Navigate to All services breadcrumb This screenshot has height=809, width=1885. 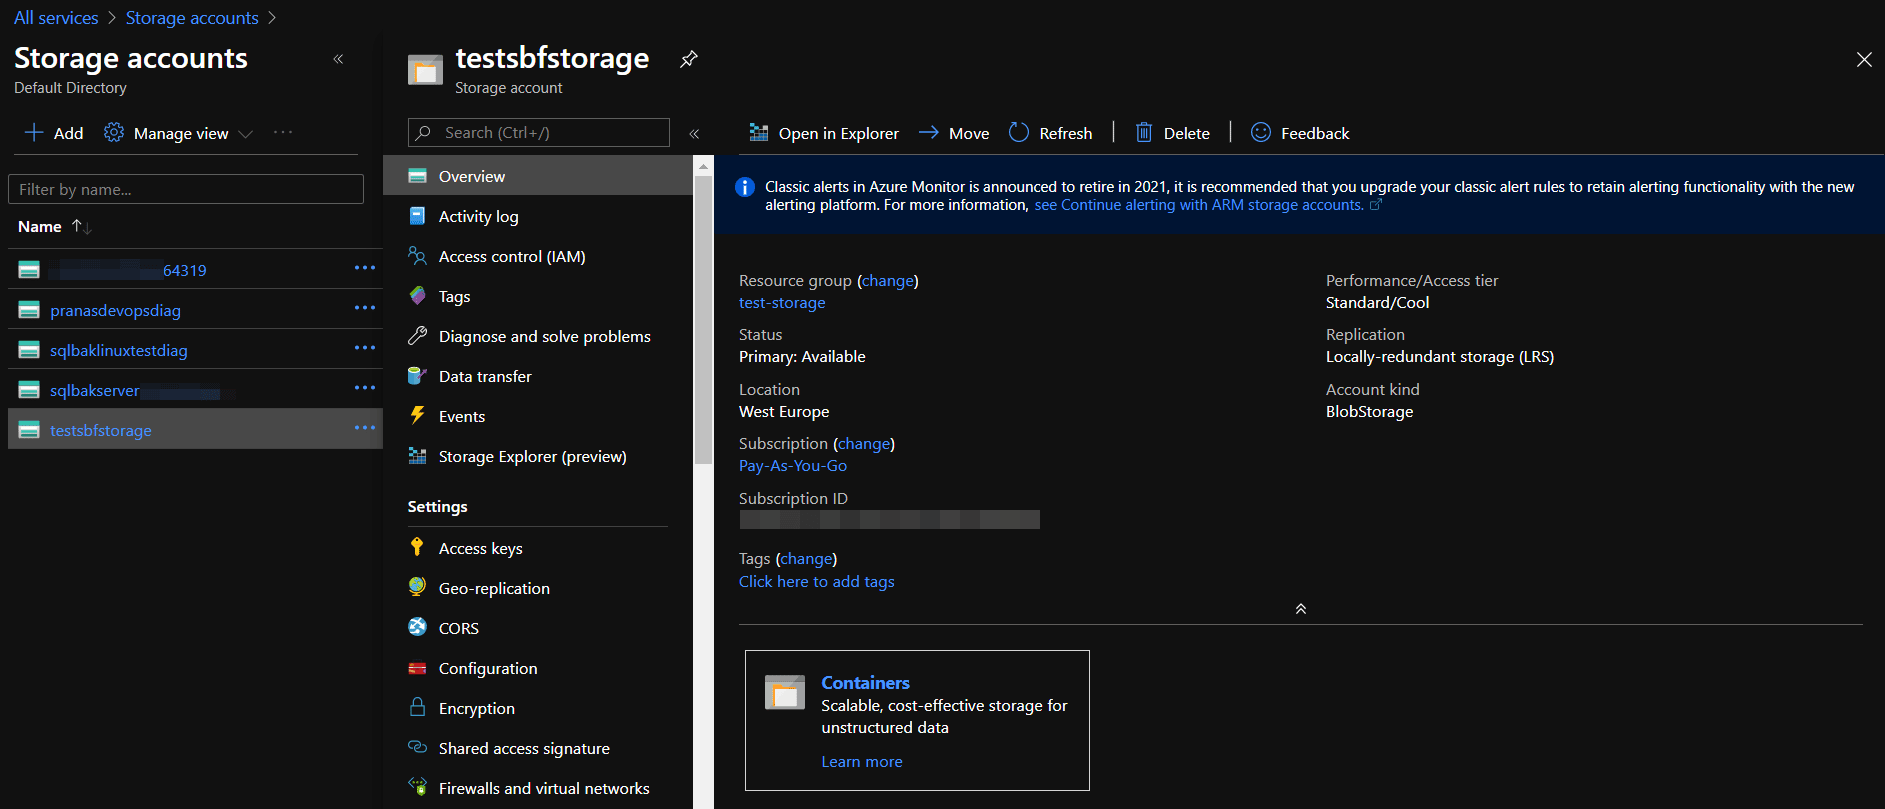click(x=56, y=18)
